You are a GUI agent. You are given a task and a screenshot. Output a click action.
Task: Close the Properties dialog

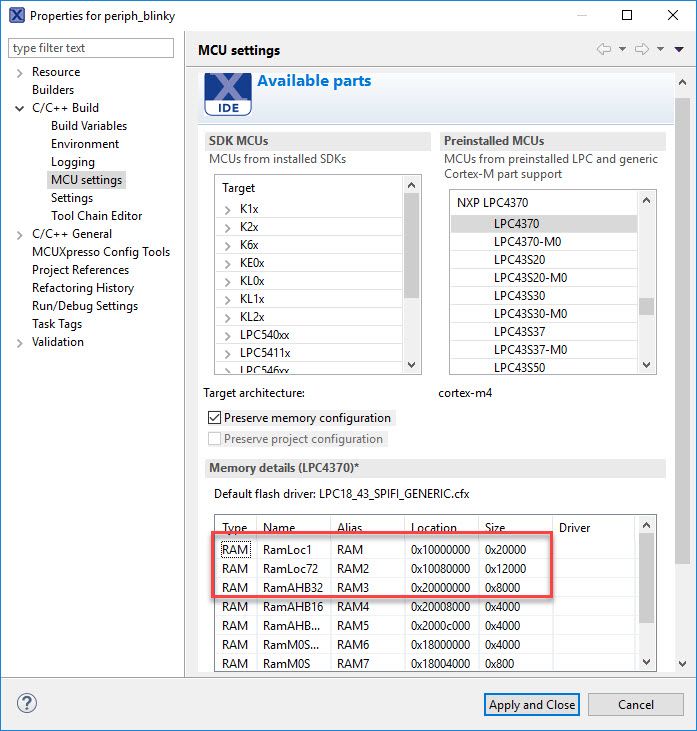click(x=673, y=15)
